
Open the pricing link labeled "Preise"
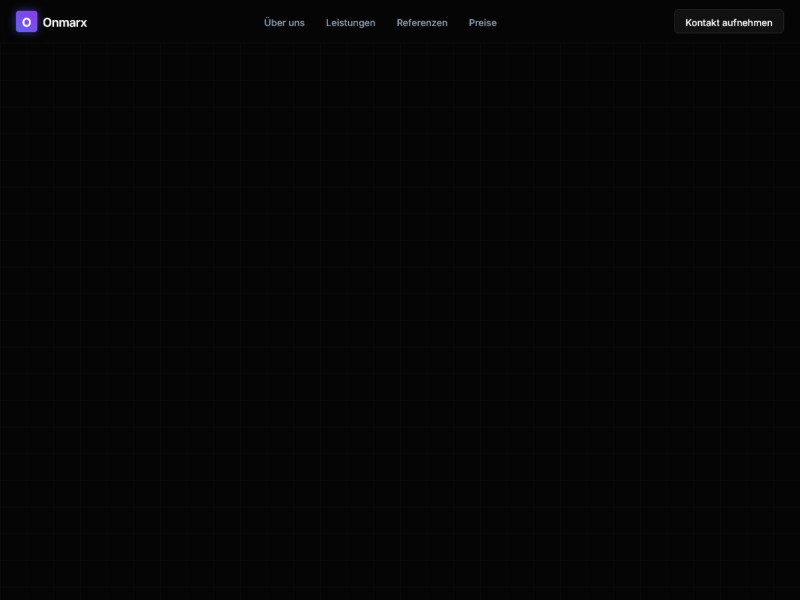point(482,22)
